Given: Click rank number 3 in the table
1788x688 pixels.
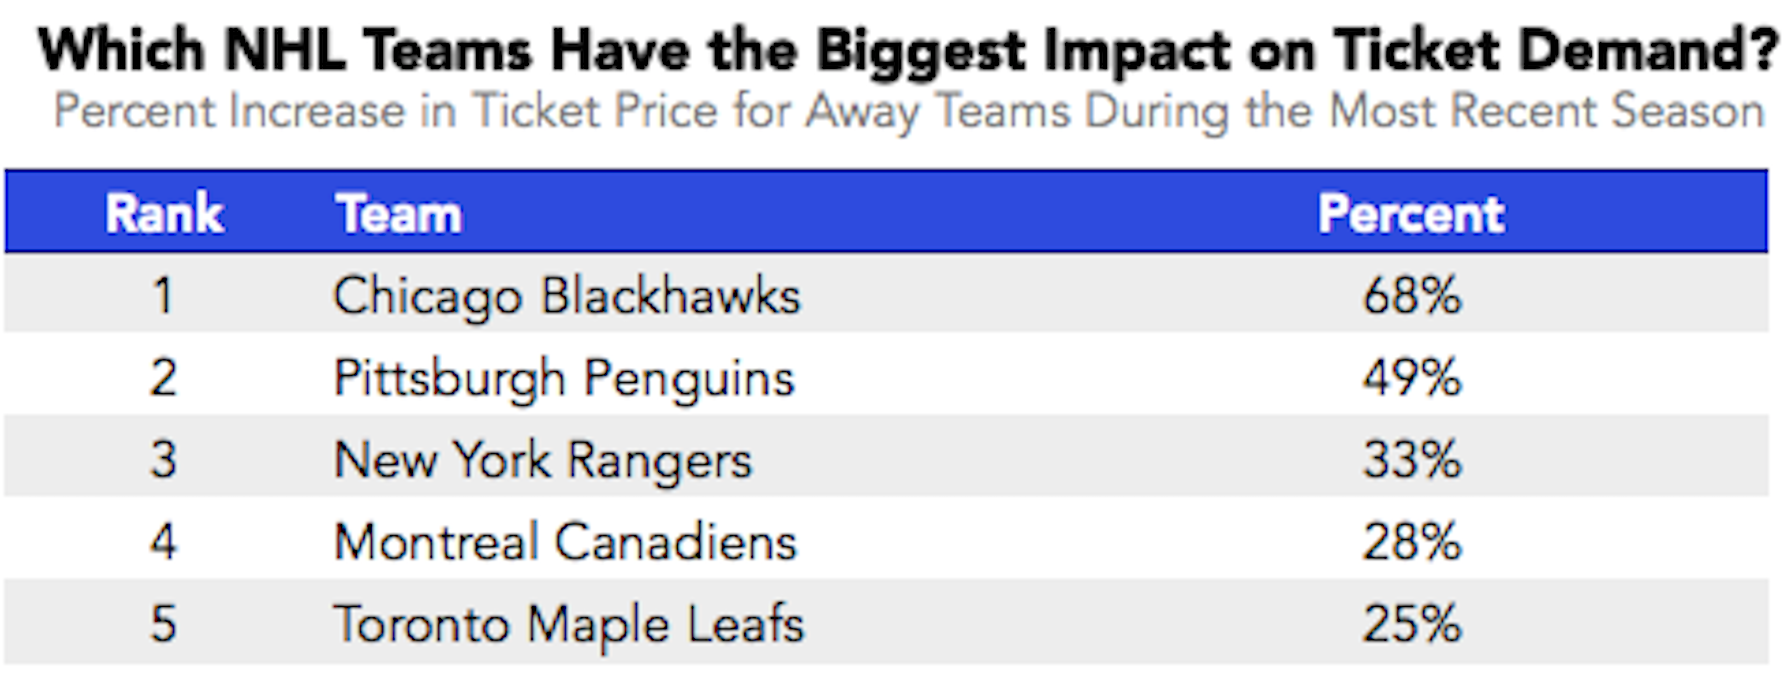Looking at the screenshot, I should click(163, 460).
